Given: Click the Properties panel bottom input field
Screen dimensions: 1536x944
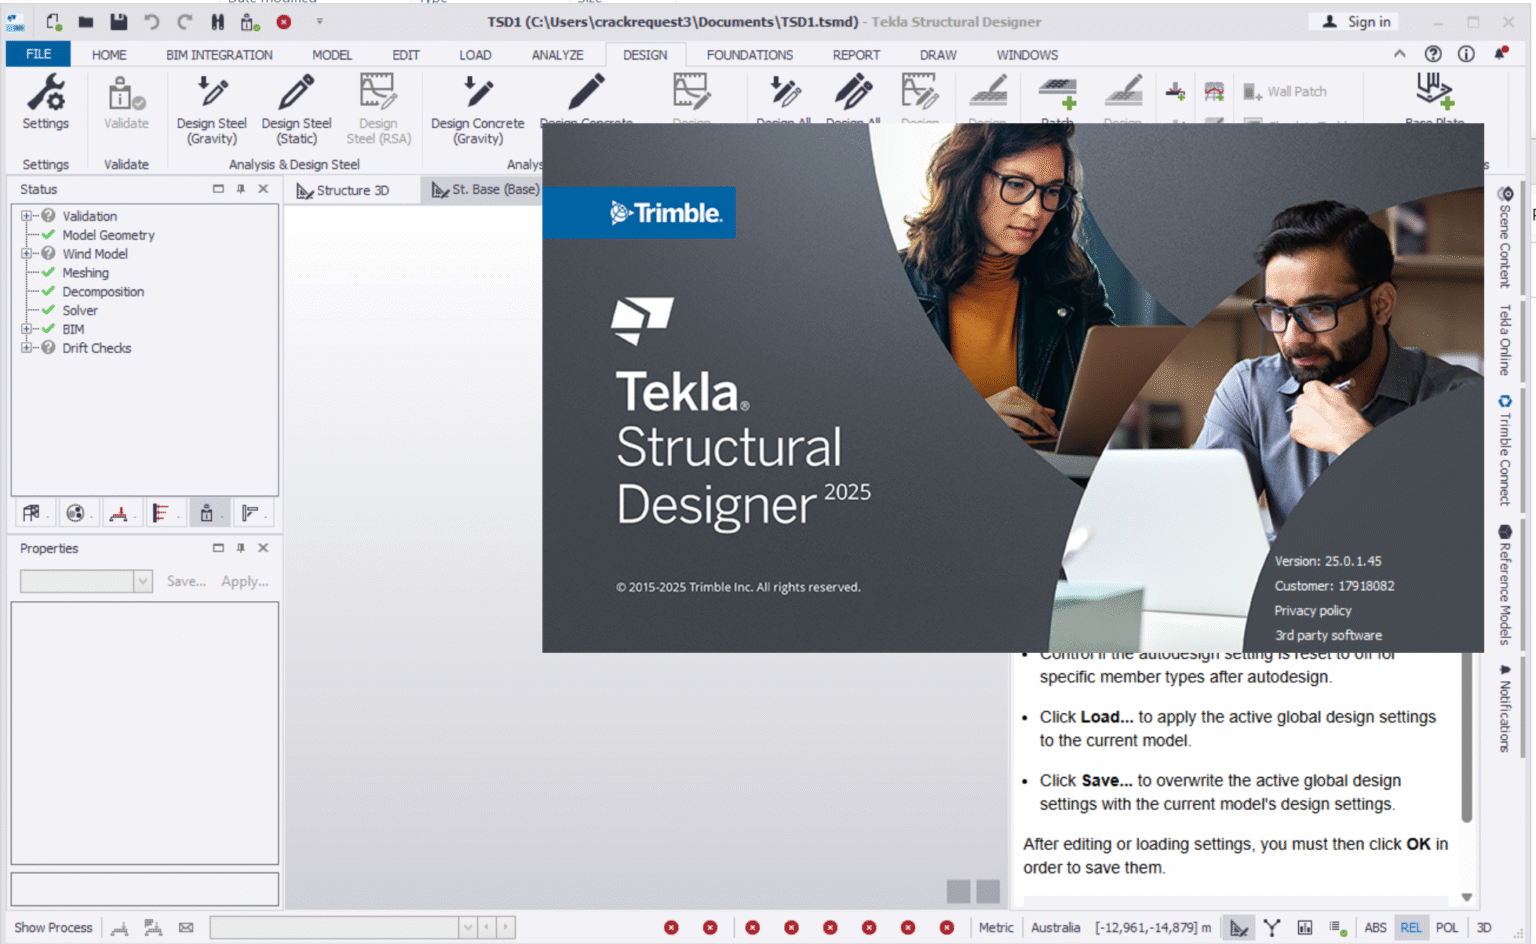Looking at the screenshot, I should click(x=145, y=888).
